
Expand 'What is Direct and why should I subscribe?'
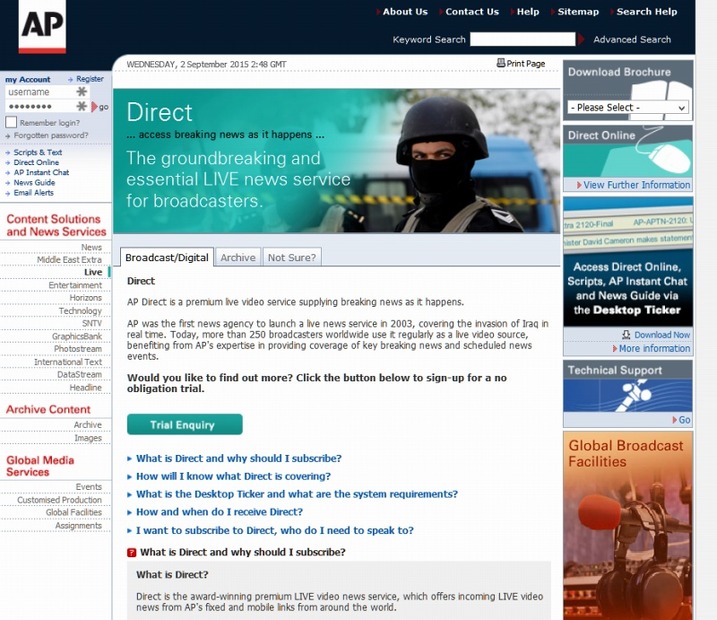coord(239,458)
